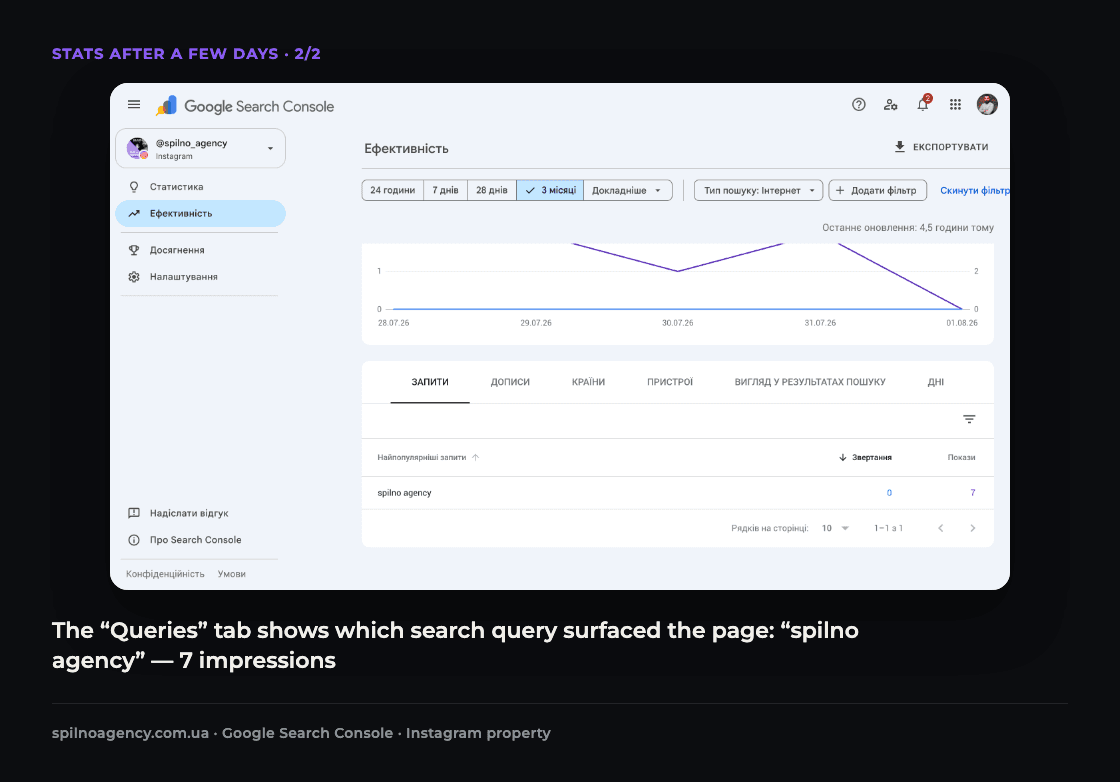Select the 24 години date range
1120x782 pixels.
(x=392, y=191)
